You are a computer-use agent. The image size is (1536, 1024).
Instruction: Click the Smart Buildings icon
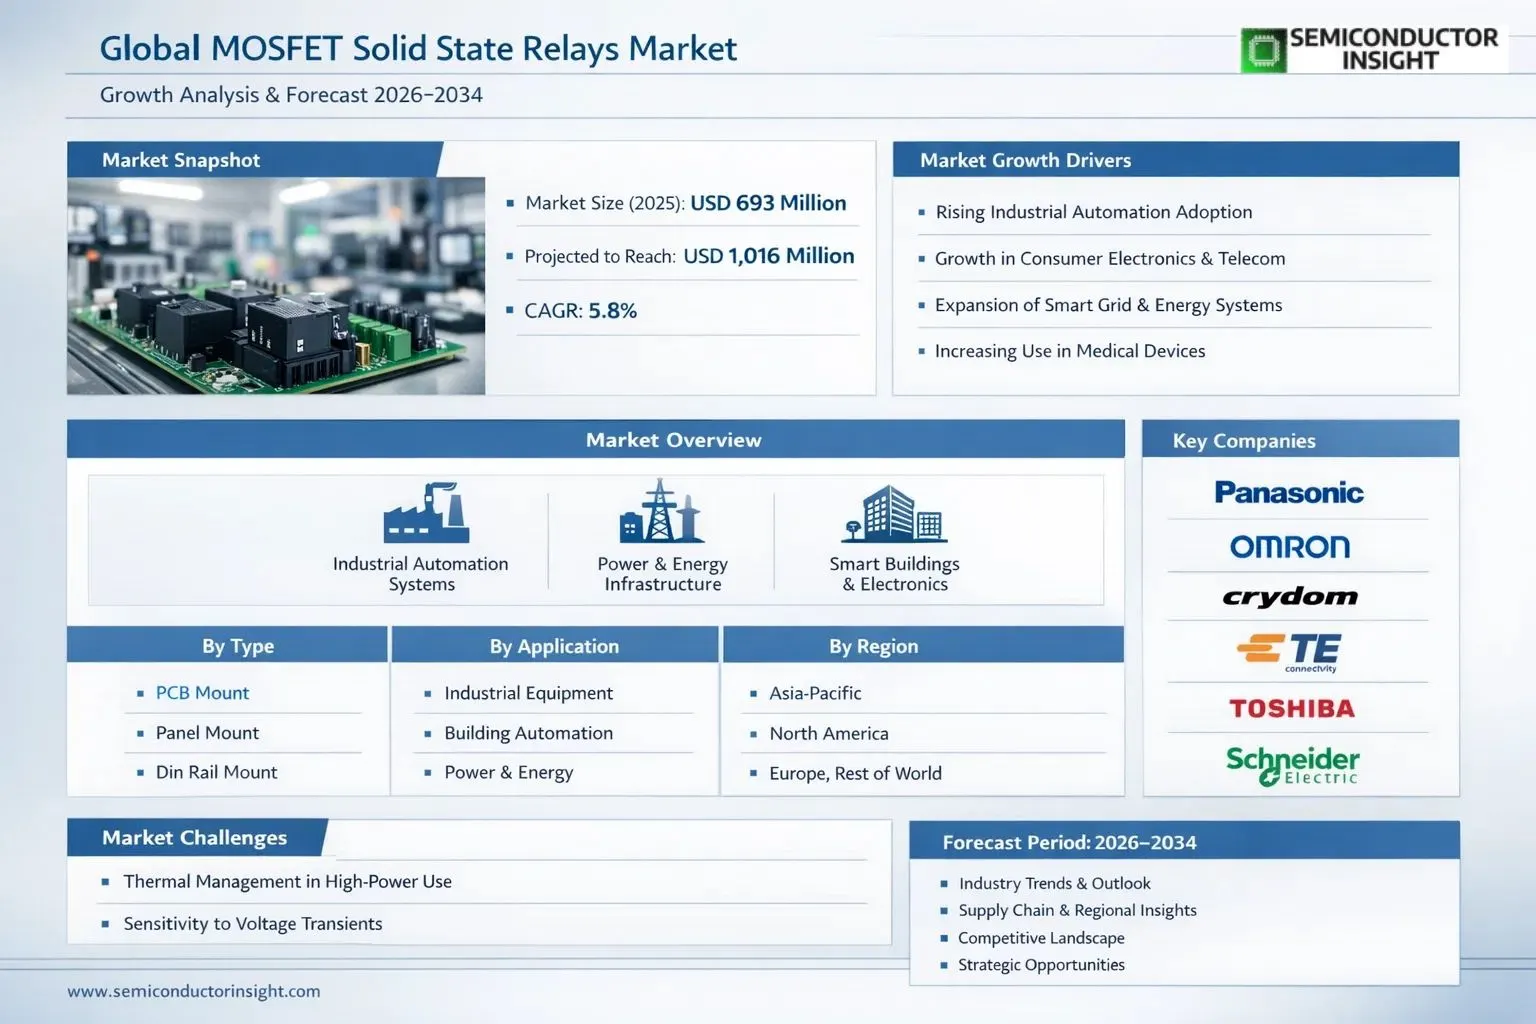coord(894,514)
